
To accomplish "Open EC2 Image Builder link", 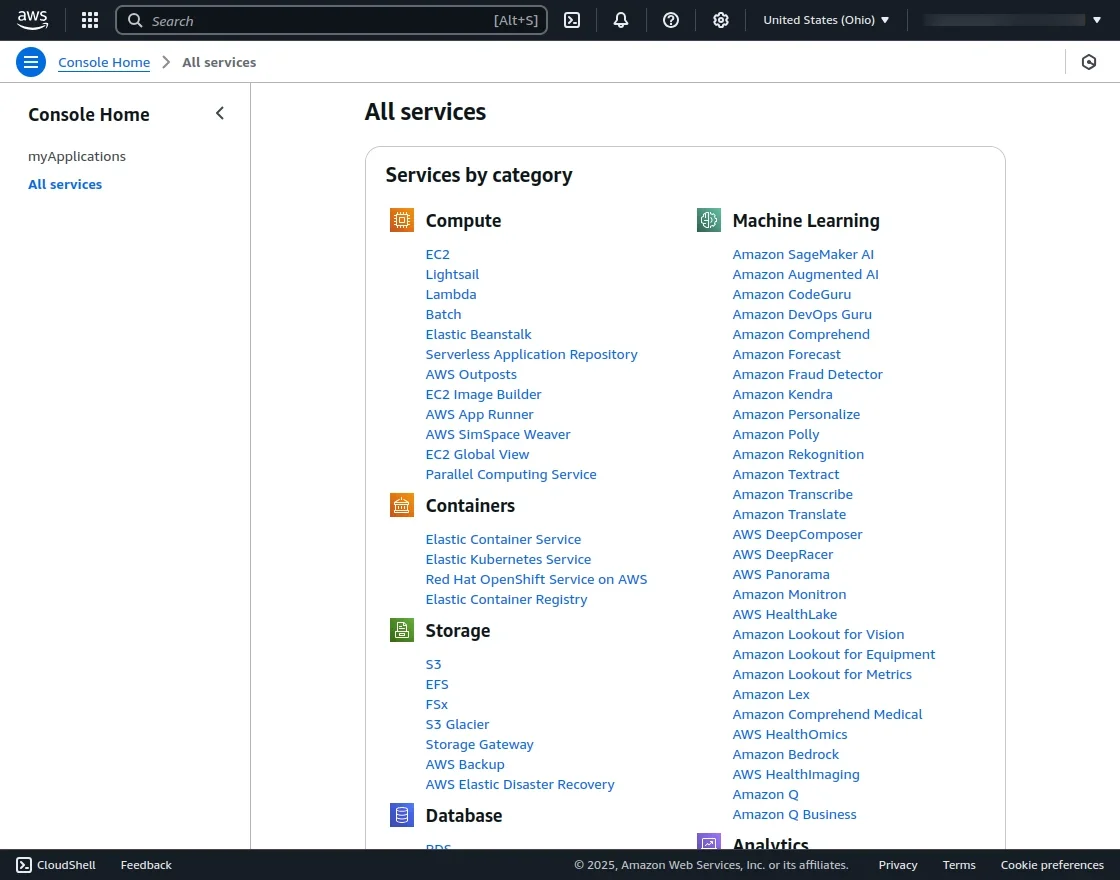I will 484,394.
